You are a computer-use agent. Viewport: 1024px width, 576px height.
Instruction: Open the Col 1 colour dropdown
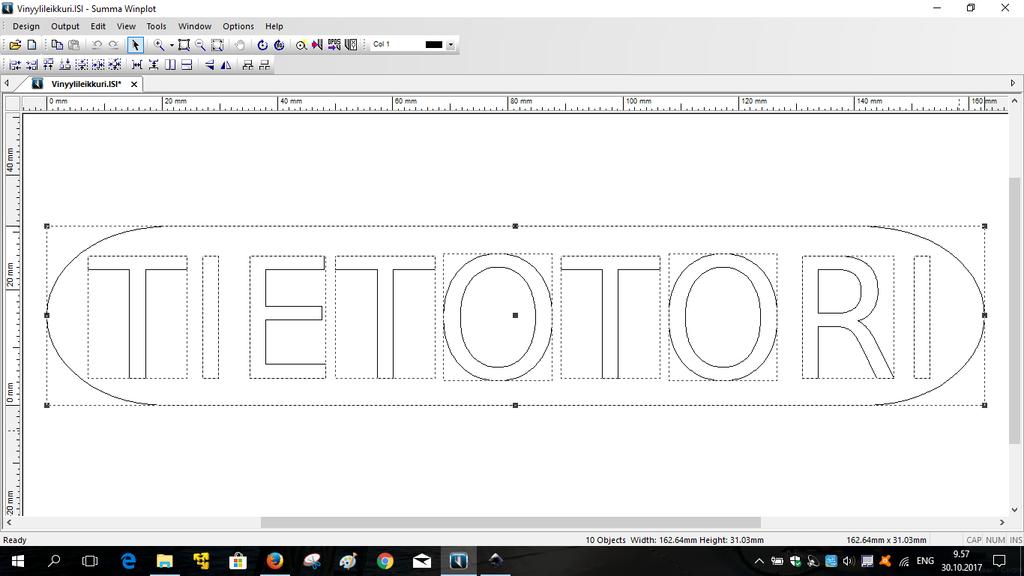point(451,45)
